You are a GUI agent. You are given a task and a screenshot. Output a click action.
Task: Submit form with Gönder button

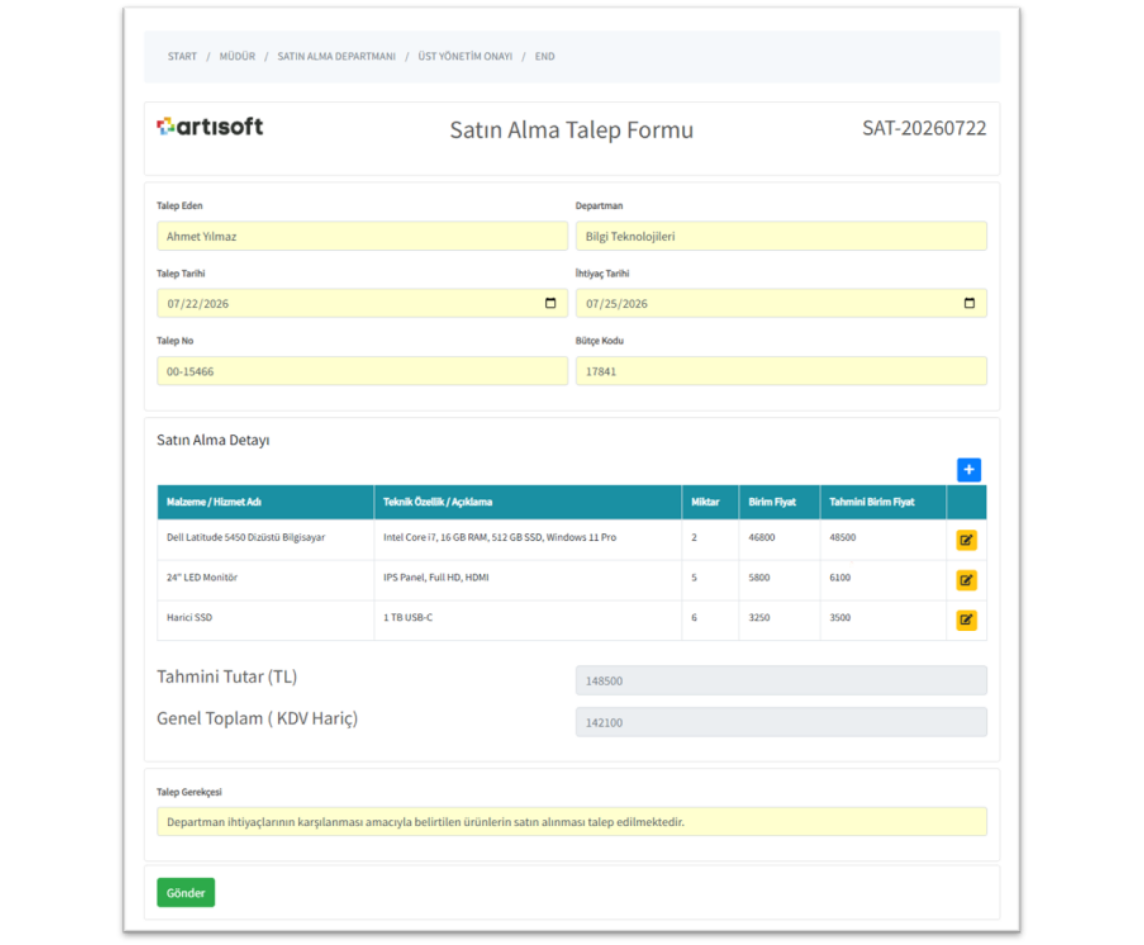[x=185, y=892]
